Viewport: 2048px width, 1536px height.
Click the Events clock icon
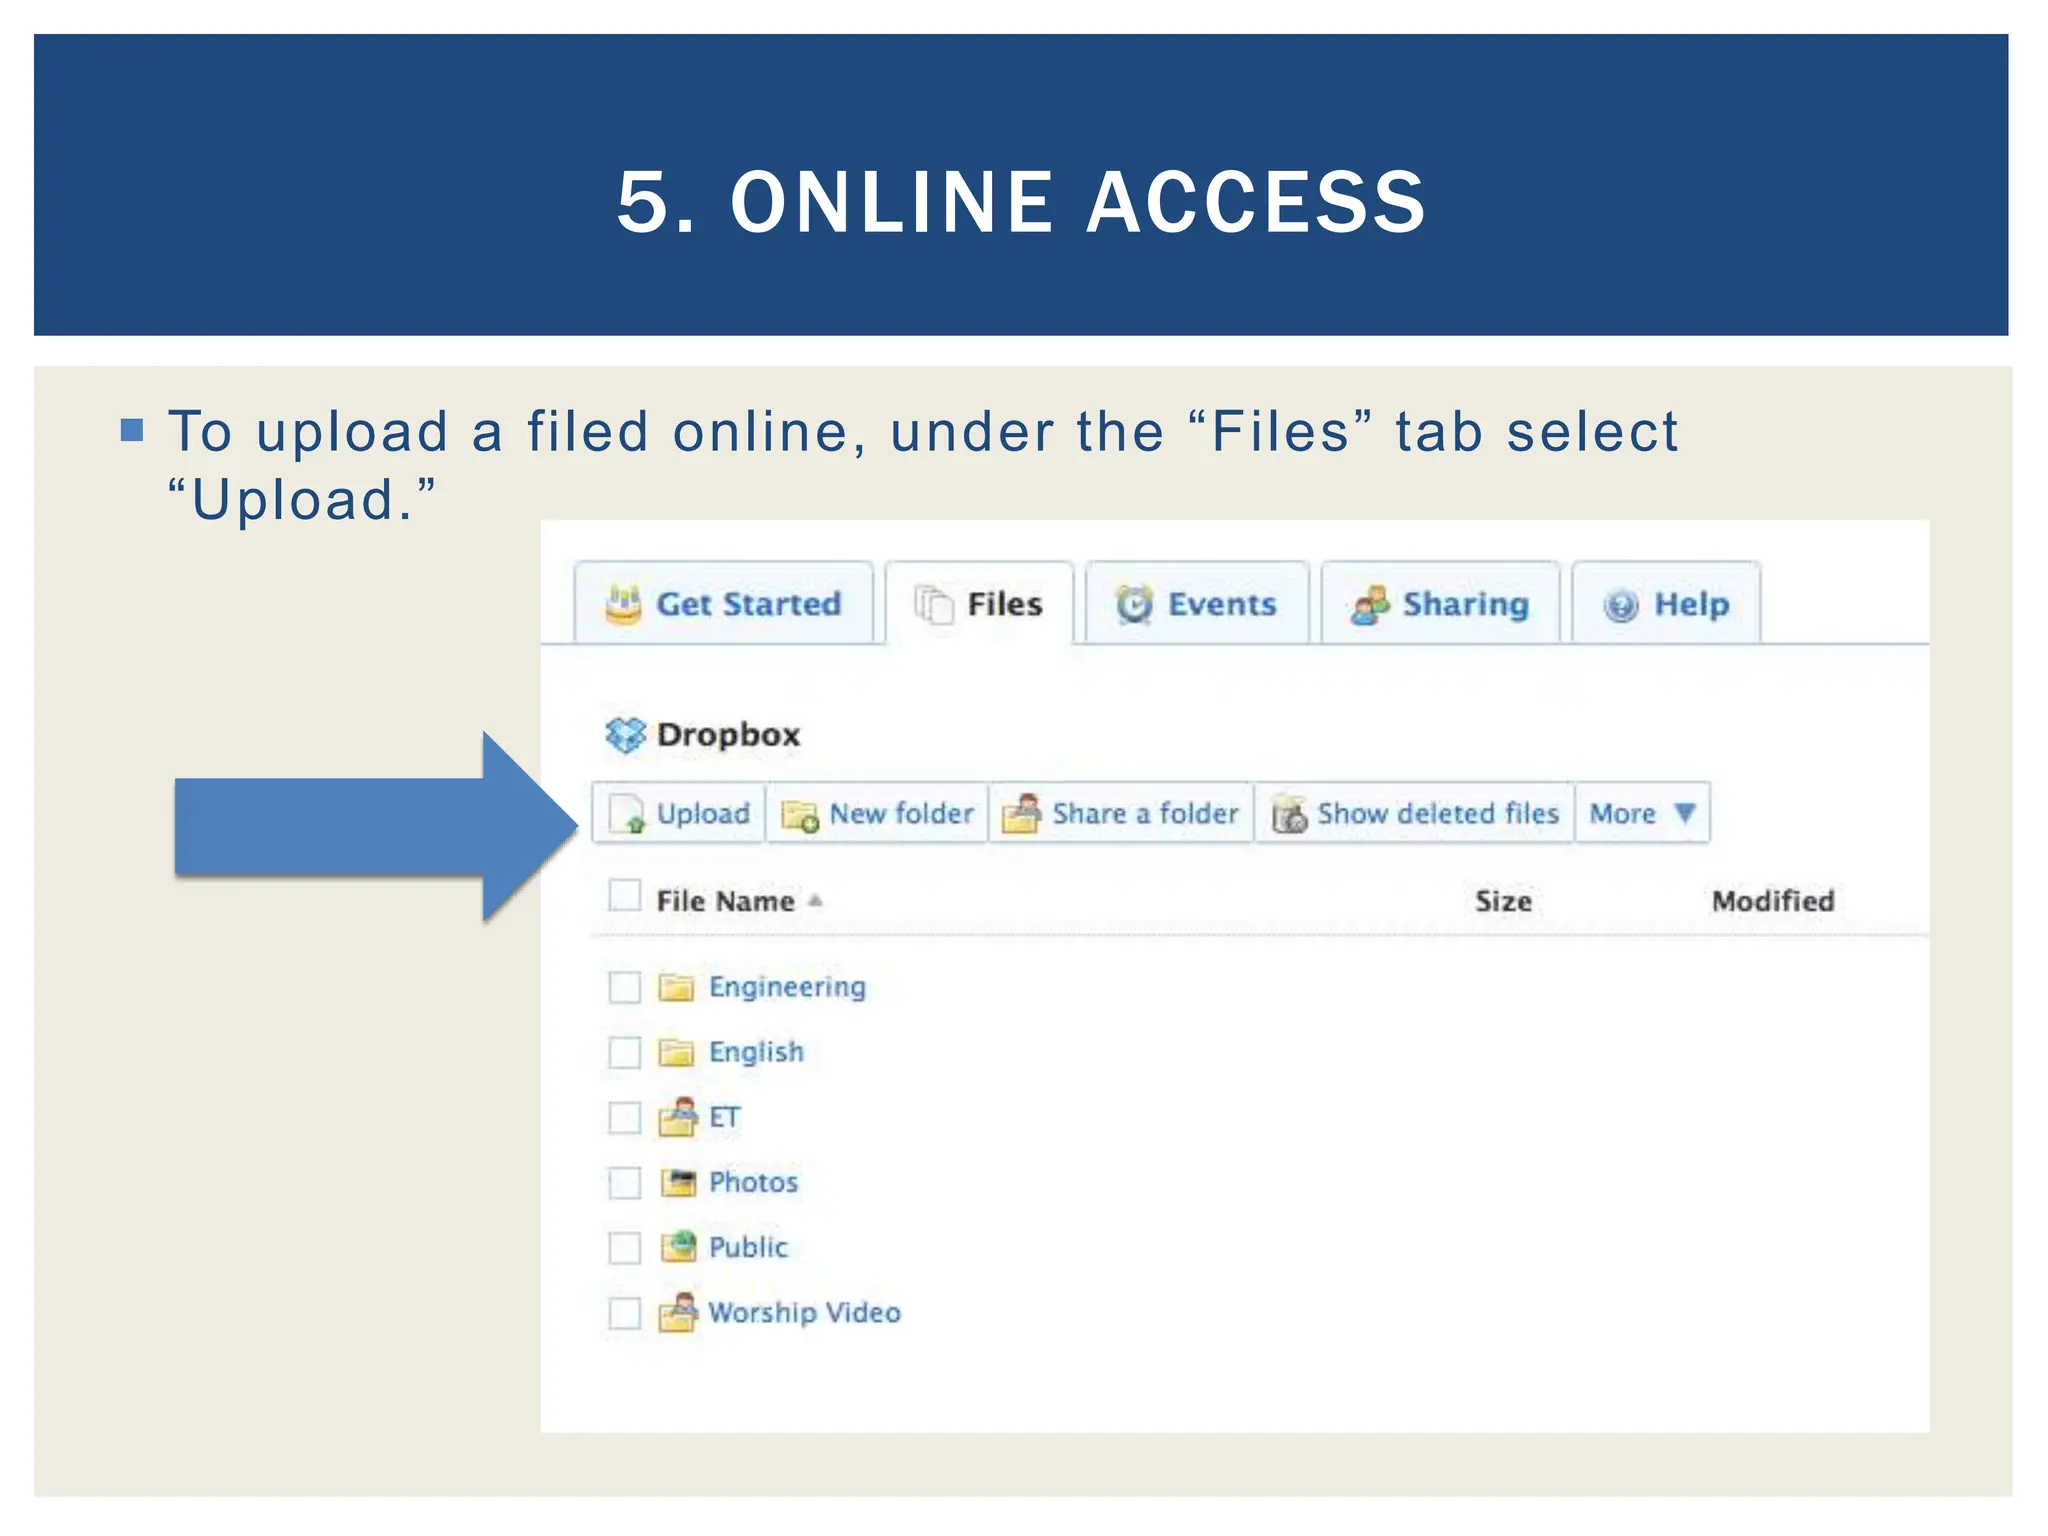1134,604
